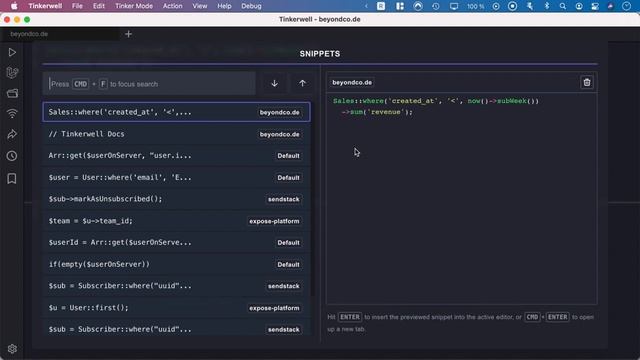Delete snippet with trash icon
640x360 pixels.
(587, 82)
